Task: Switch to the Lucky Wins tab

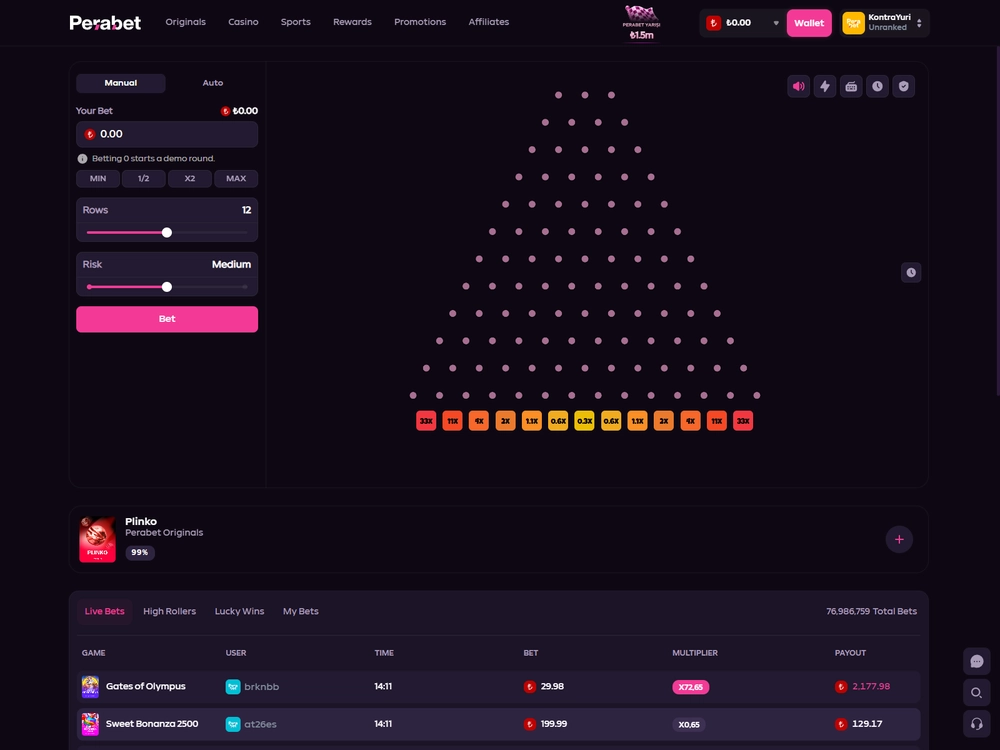Action: pyautogui.click(x=239, y=612)
